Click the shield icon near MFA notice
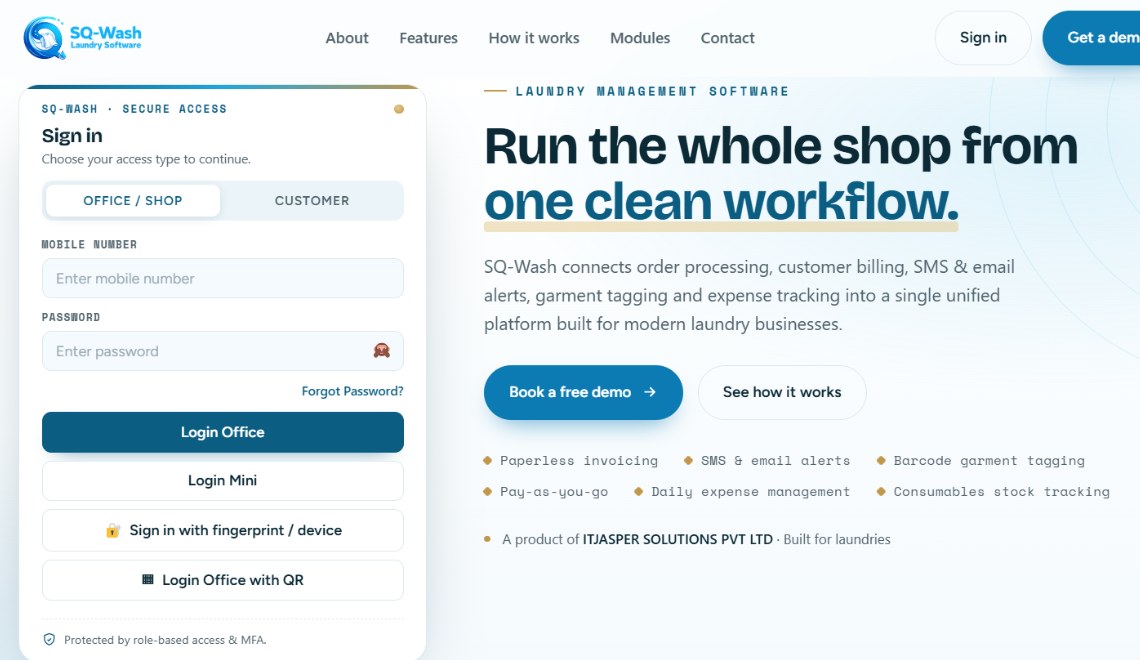 (x=49, y=640)
